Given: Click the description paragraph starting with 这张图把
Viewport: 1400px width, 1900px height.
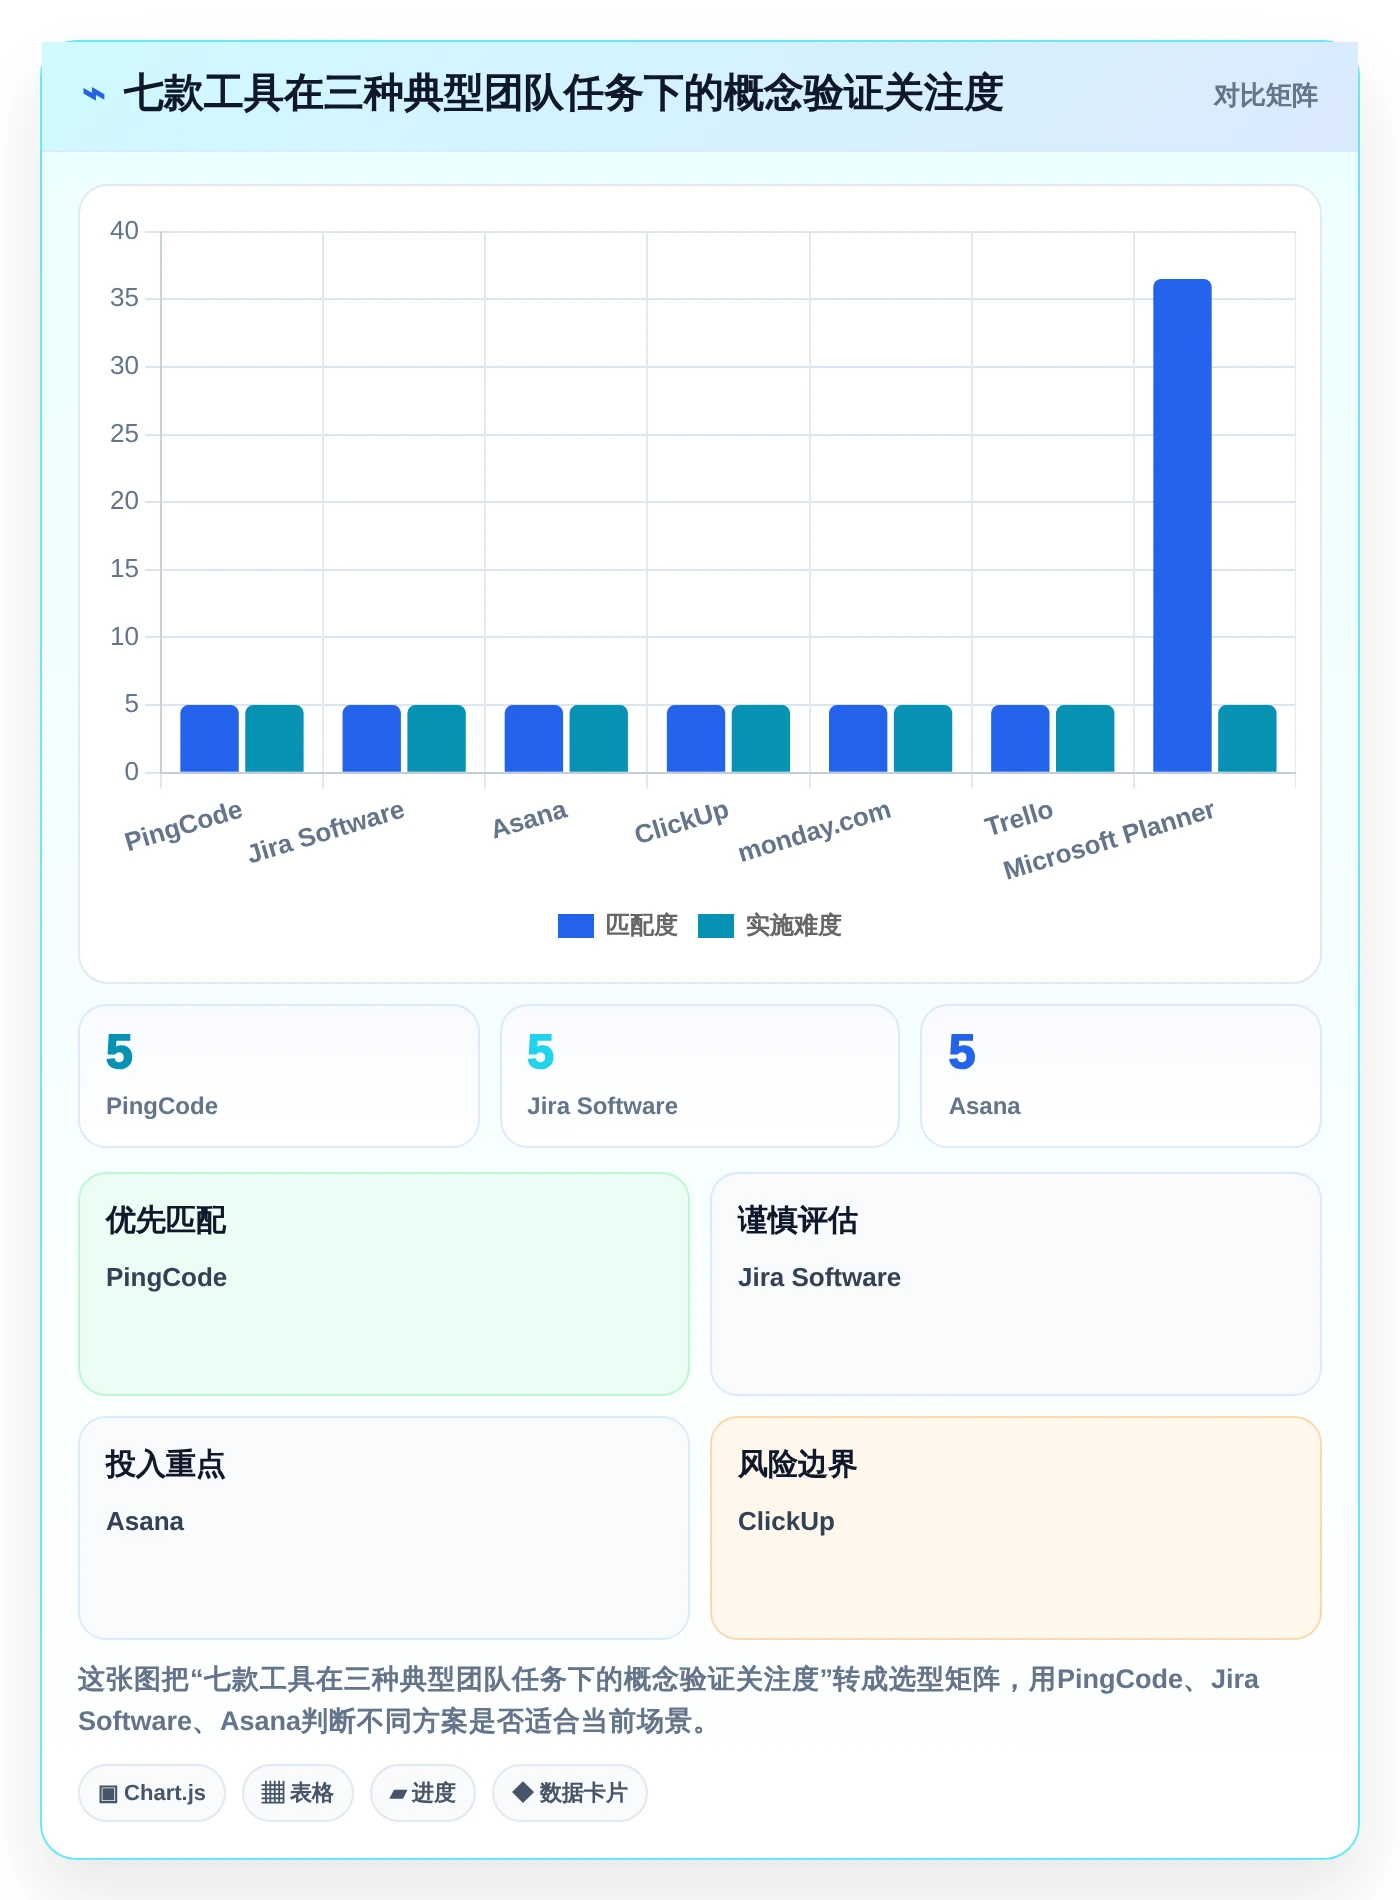Looking at the screenshot, I should pos(668,1700).
